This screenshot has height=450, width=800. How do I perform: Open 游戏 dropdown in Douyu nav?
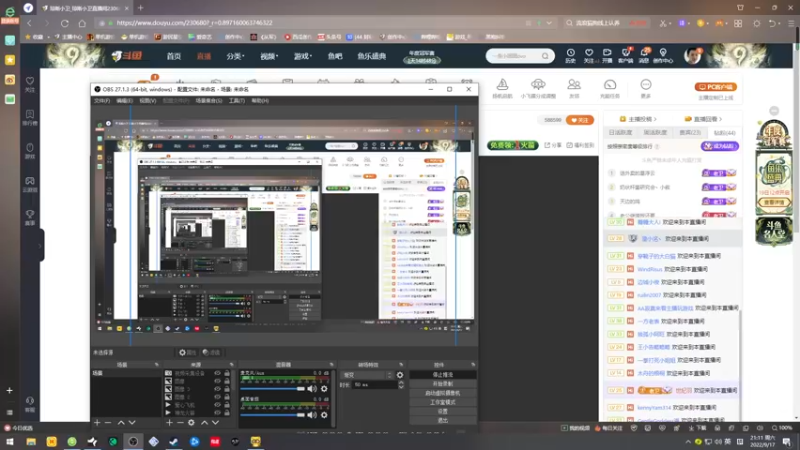pos(303,56)
